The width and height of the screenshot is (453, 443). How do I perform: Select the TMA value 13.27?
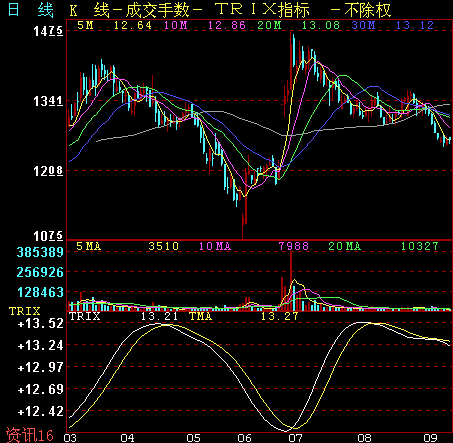(x=279, y=316)
